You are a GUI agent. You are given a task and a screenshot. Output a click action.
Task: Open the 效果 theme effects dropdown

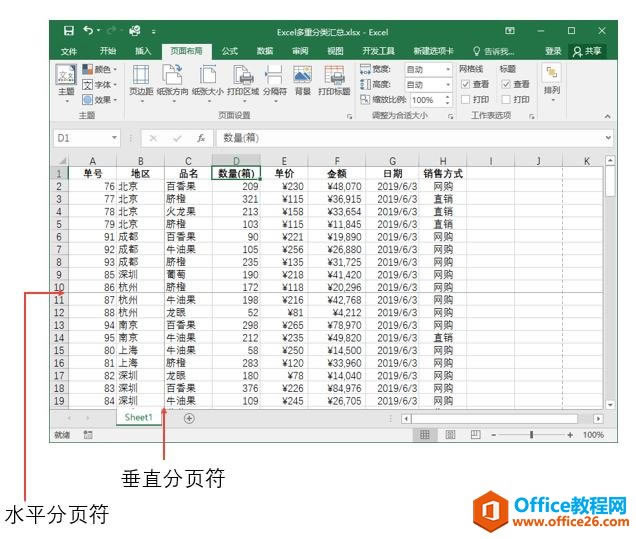click(100, 99)
